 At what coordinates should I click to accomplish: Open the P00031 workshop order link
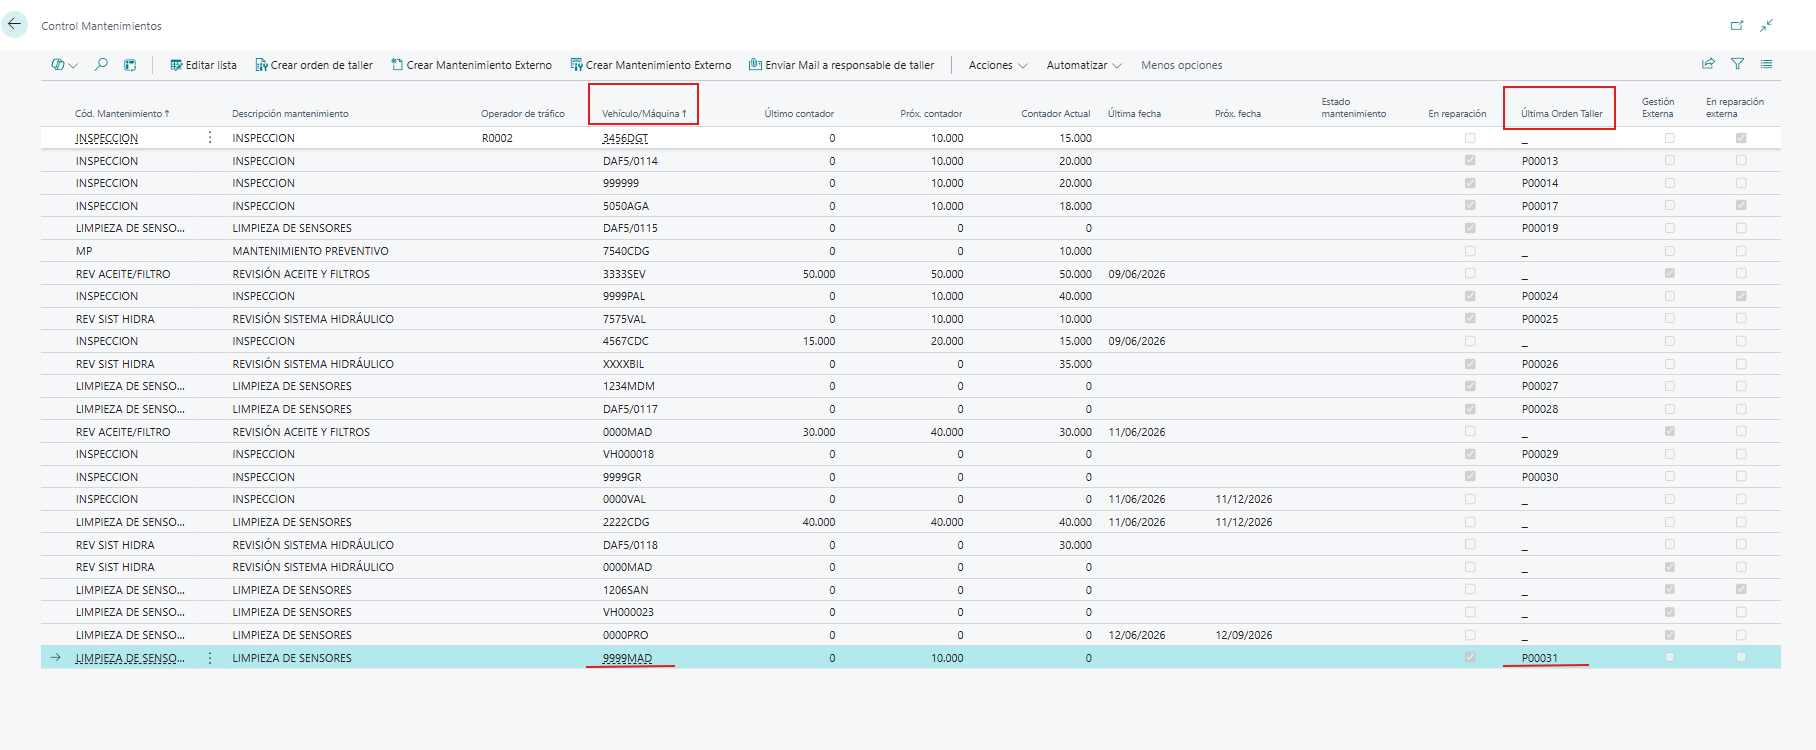tap(1539, 658)
